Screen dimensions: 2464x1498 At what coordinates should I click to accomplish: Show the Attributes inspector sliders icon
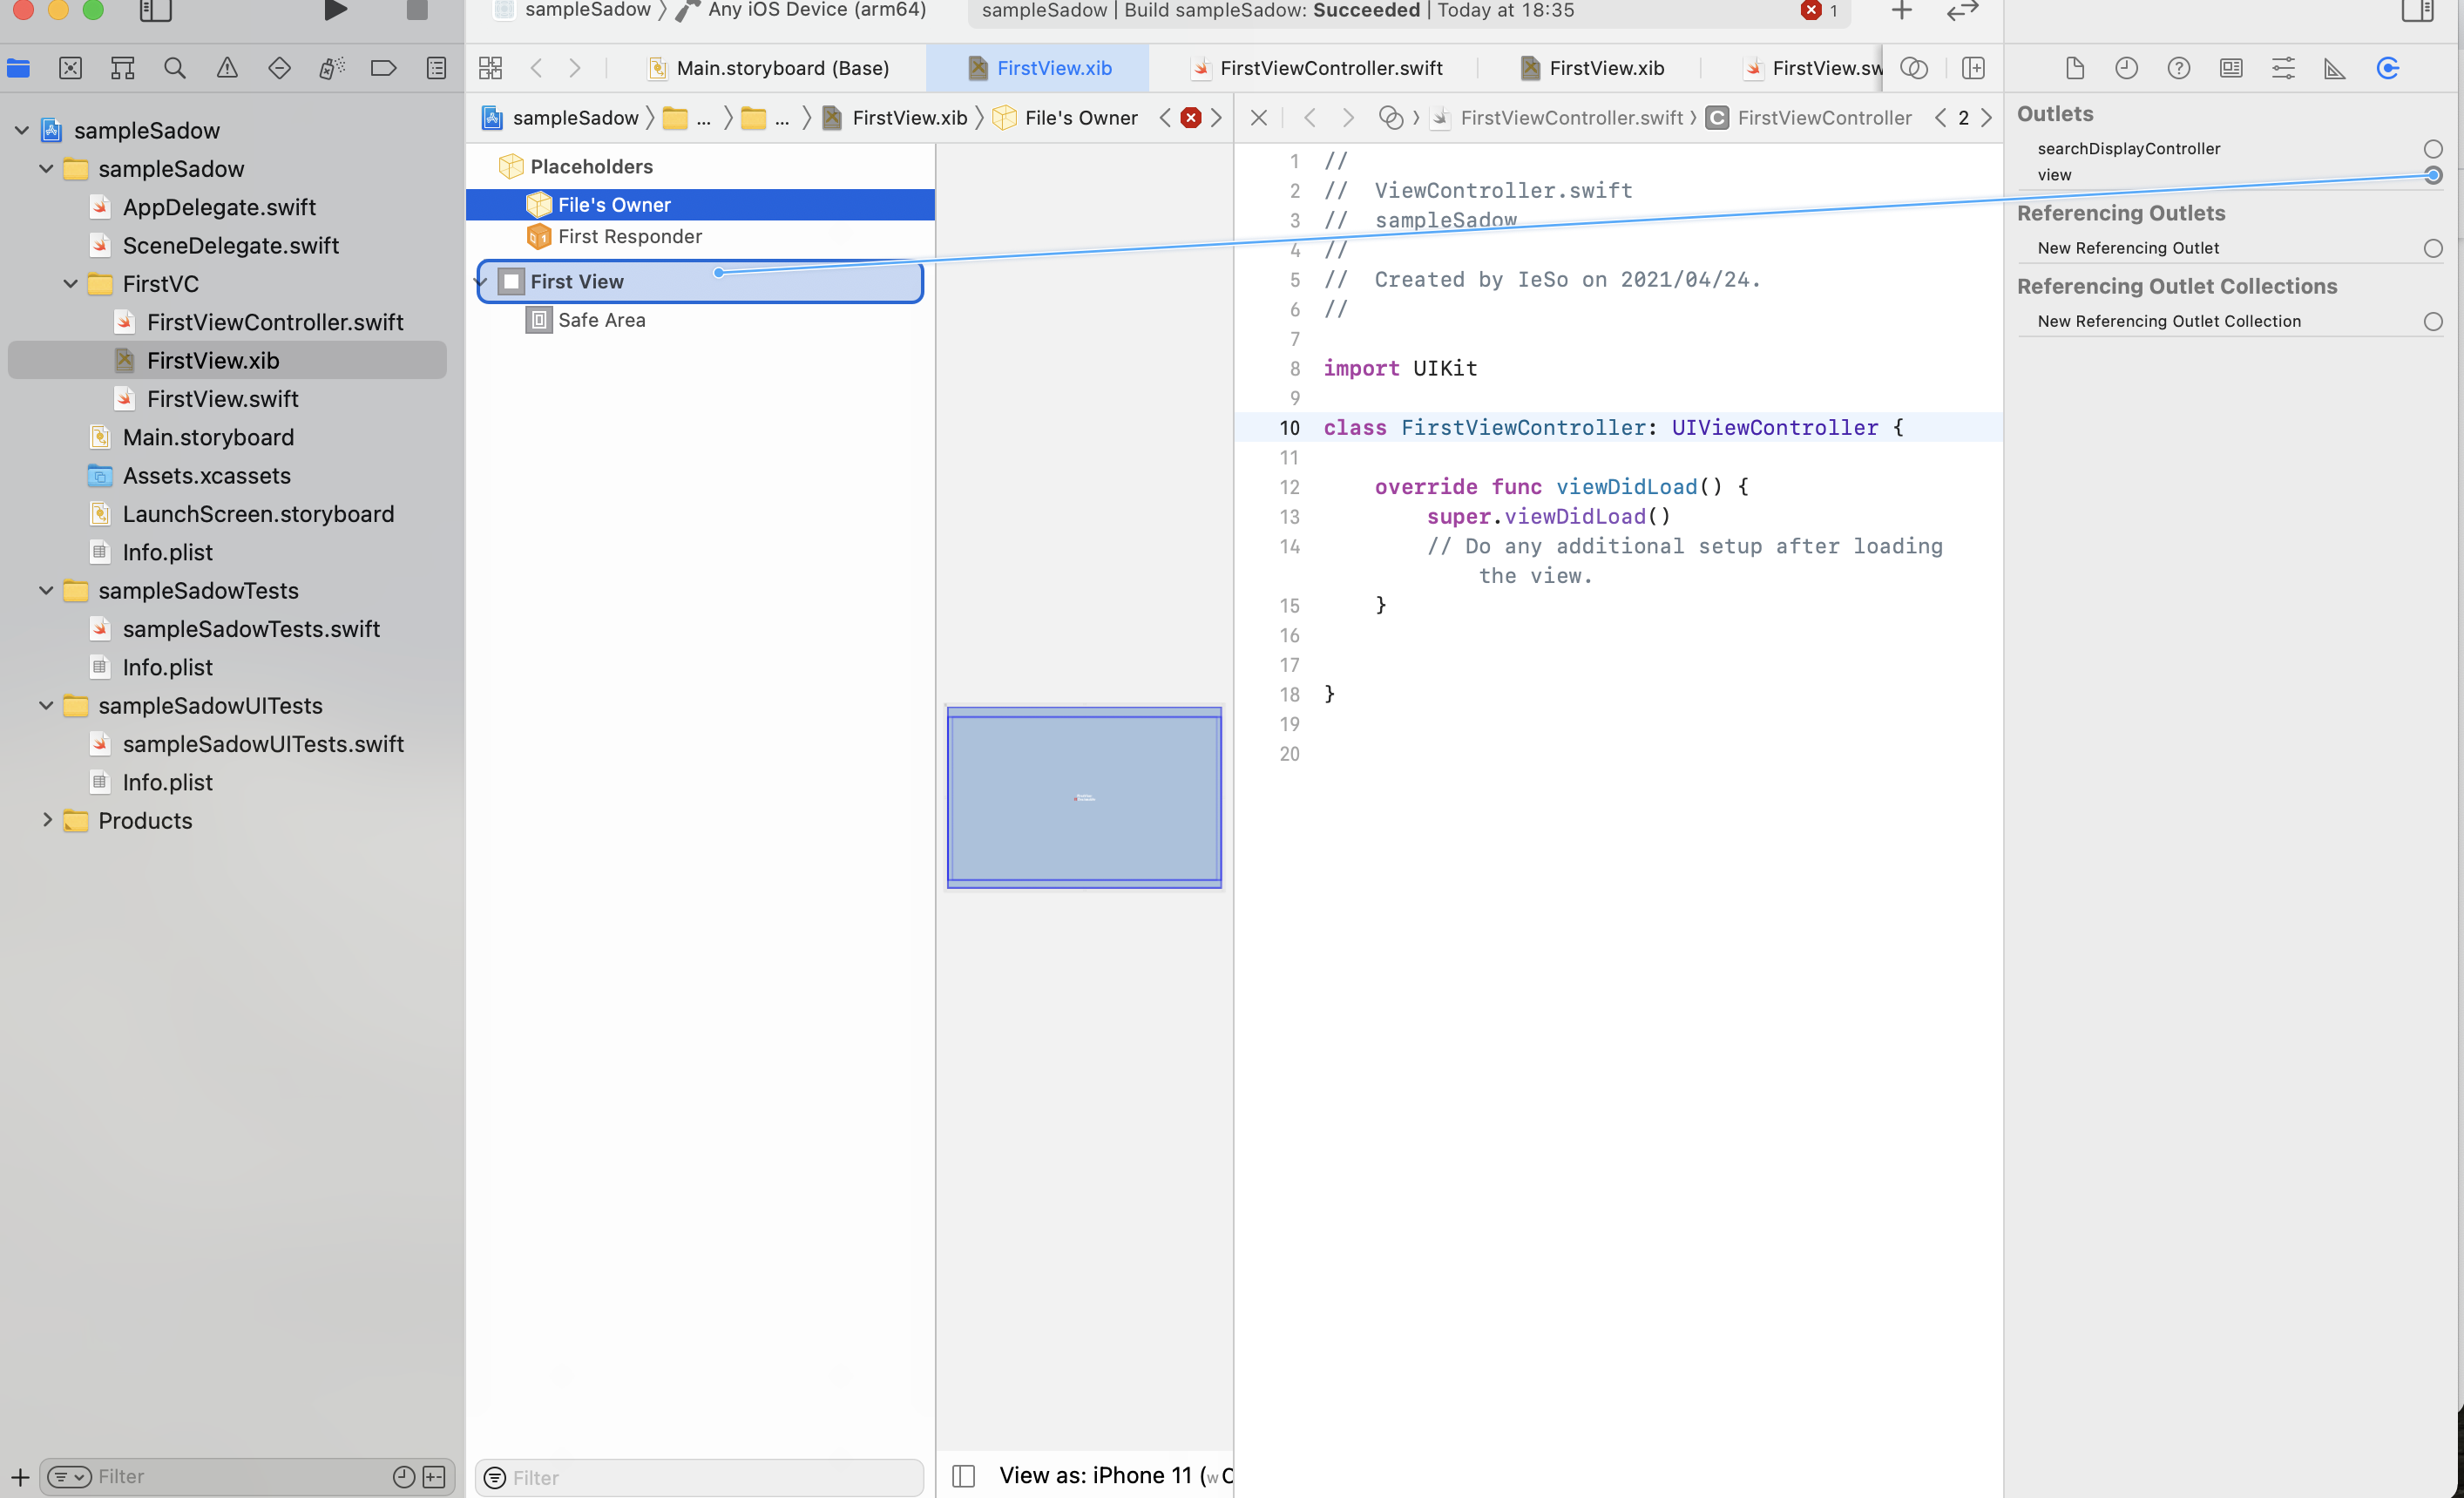2283,68
